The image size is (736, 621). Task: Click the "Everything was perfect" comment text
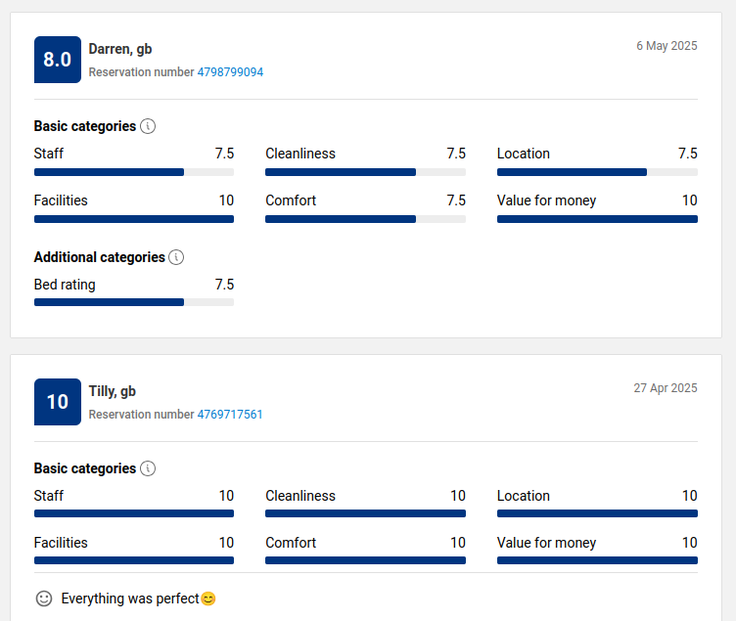(130, 598)
